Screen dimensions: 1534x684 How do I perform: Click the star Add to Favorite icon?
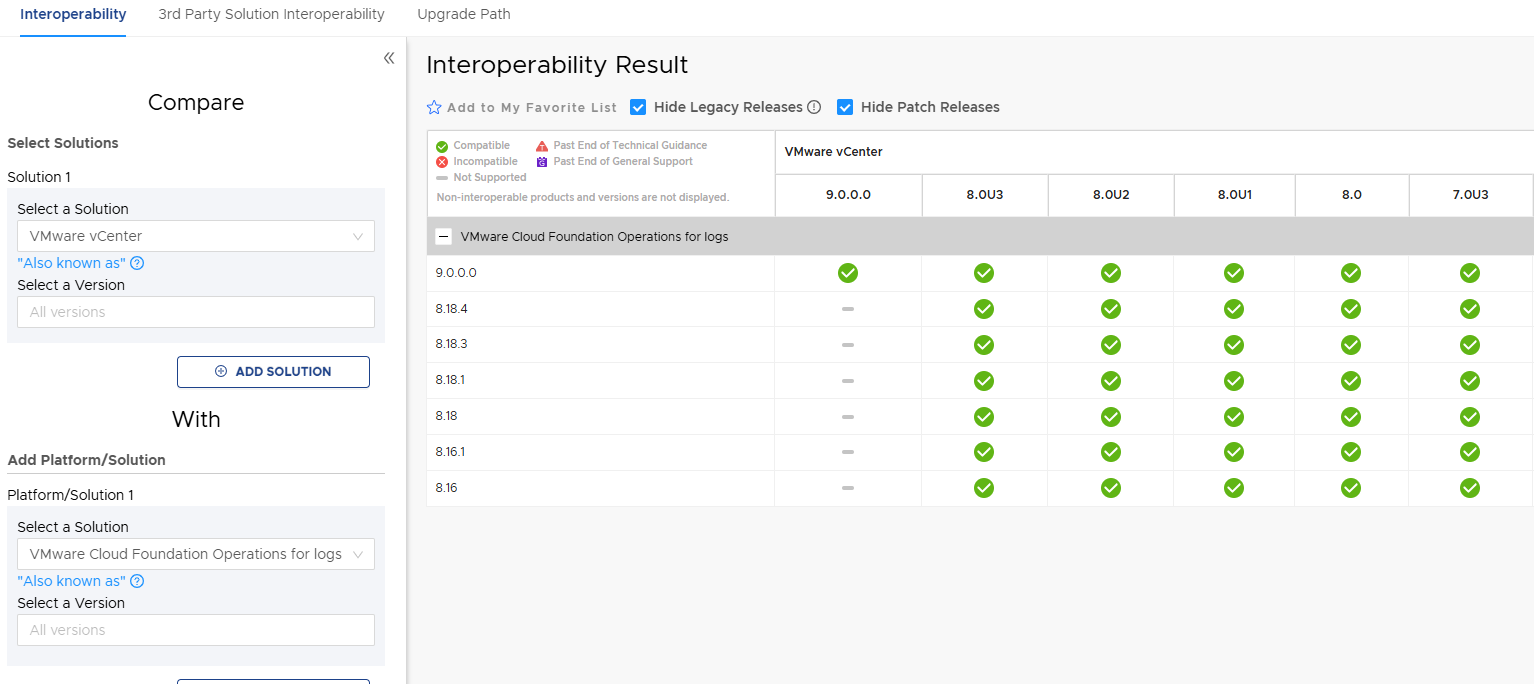434,108
